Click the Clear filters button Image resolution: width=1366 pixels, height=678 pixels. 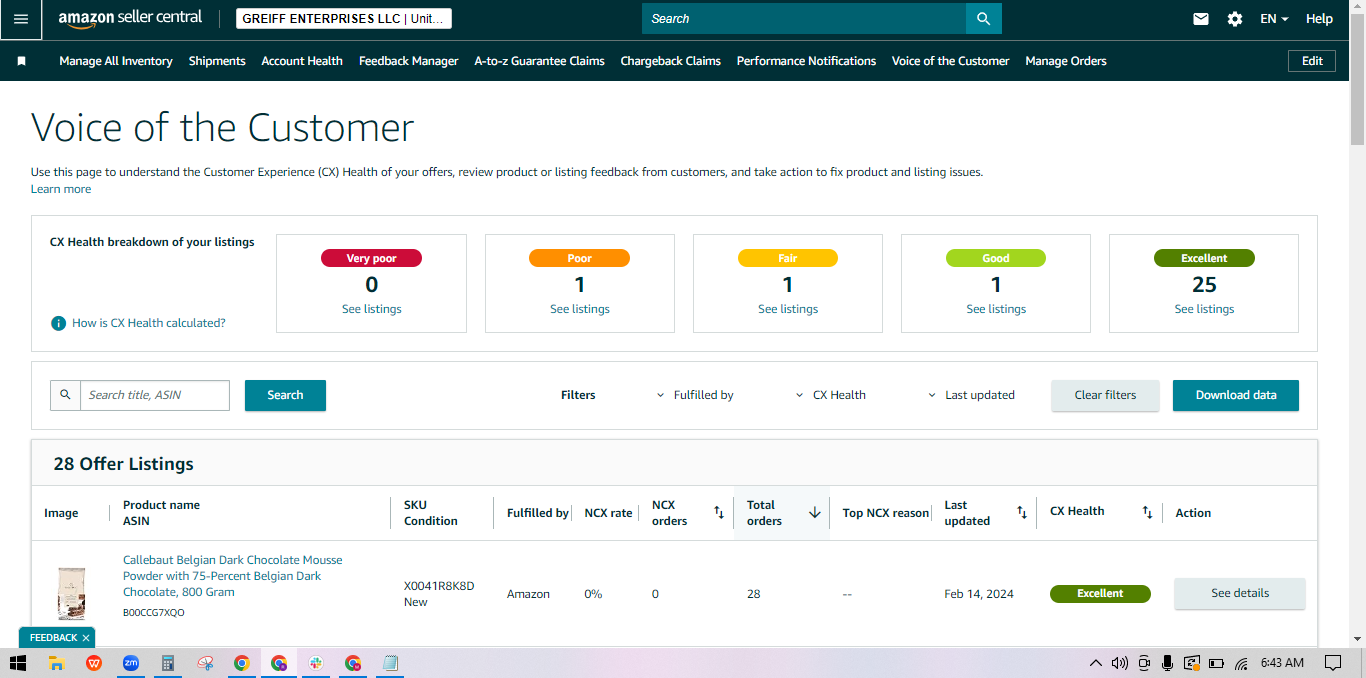pos(1105,395)
